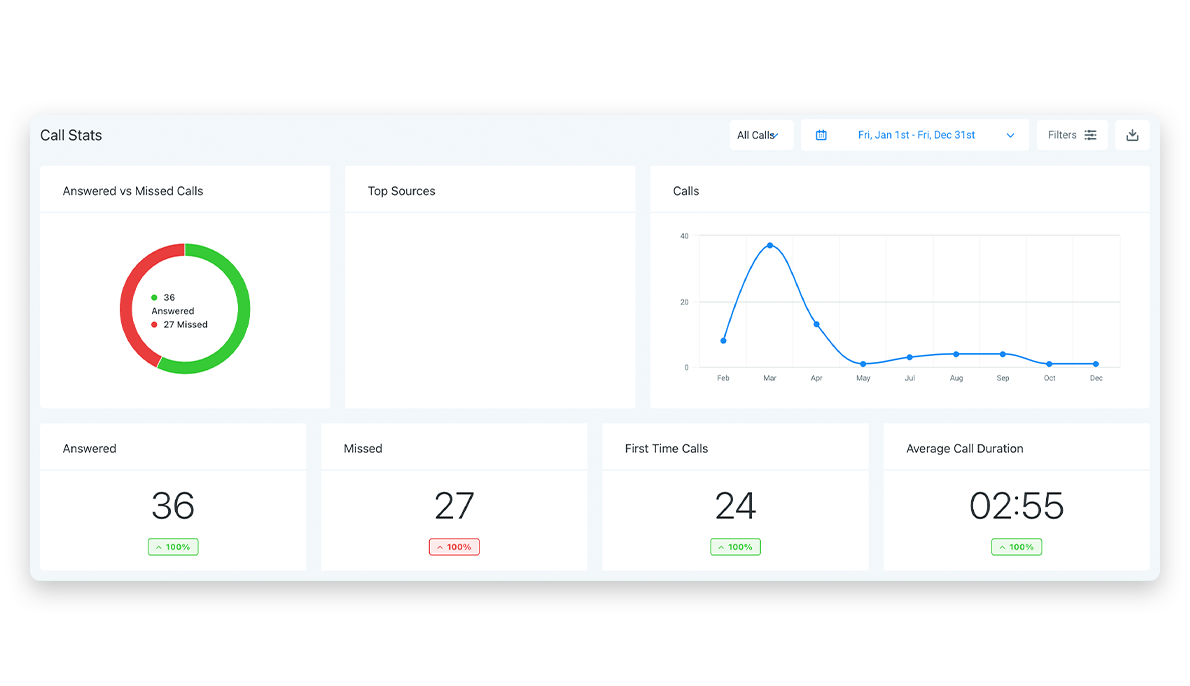Click the 100% badge under Average Call Duration
Image resolution: width=1190 pixels, height=686 pixels.
click(x=1016, y=547)
